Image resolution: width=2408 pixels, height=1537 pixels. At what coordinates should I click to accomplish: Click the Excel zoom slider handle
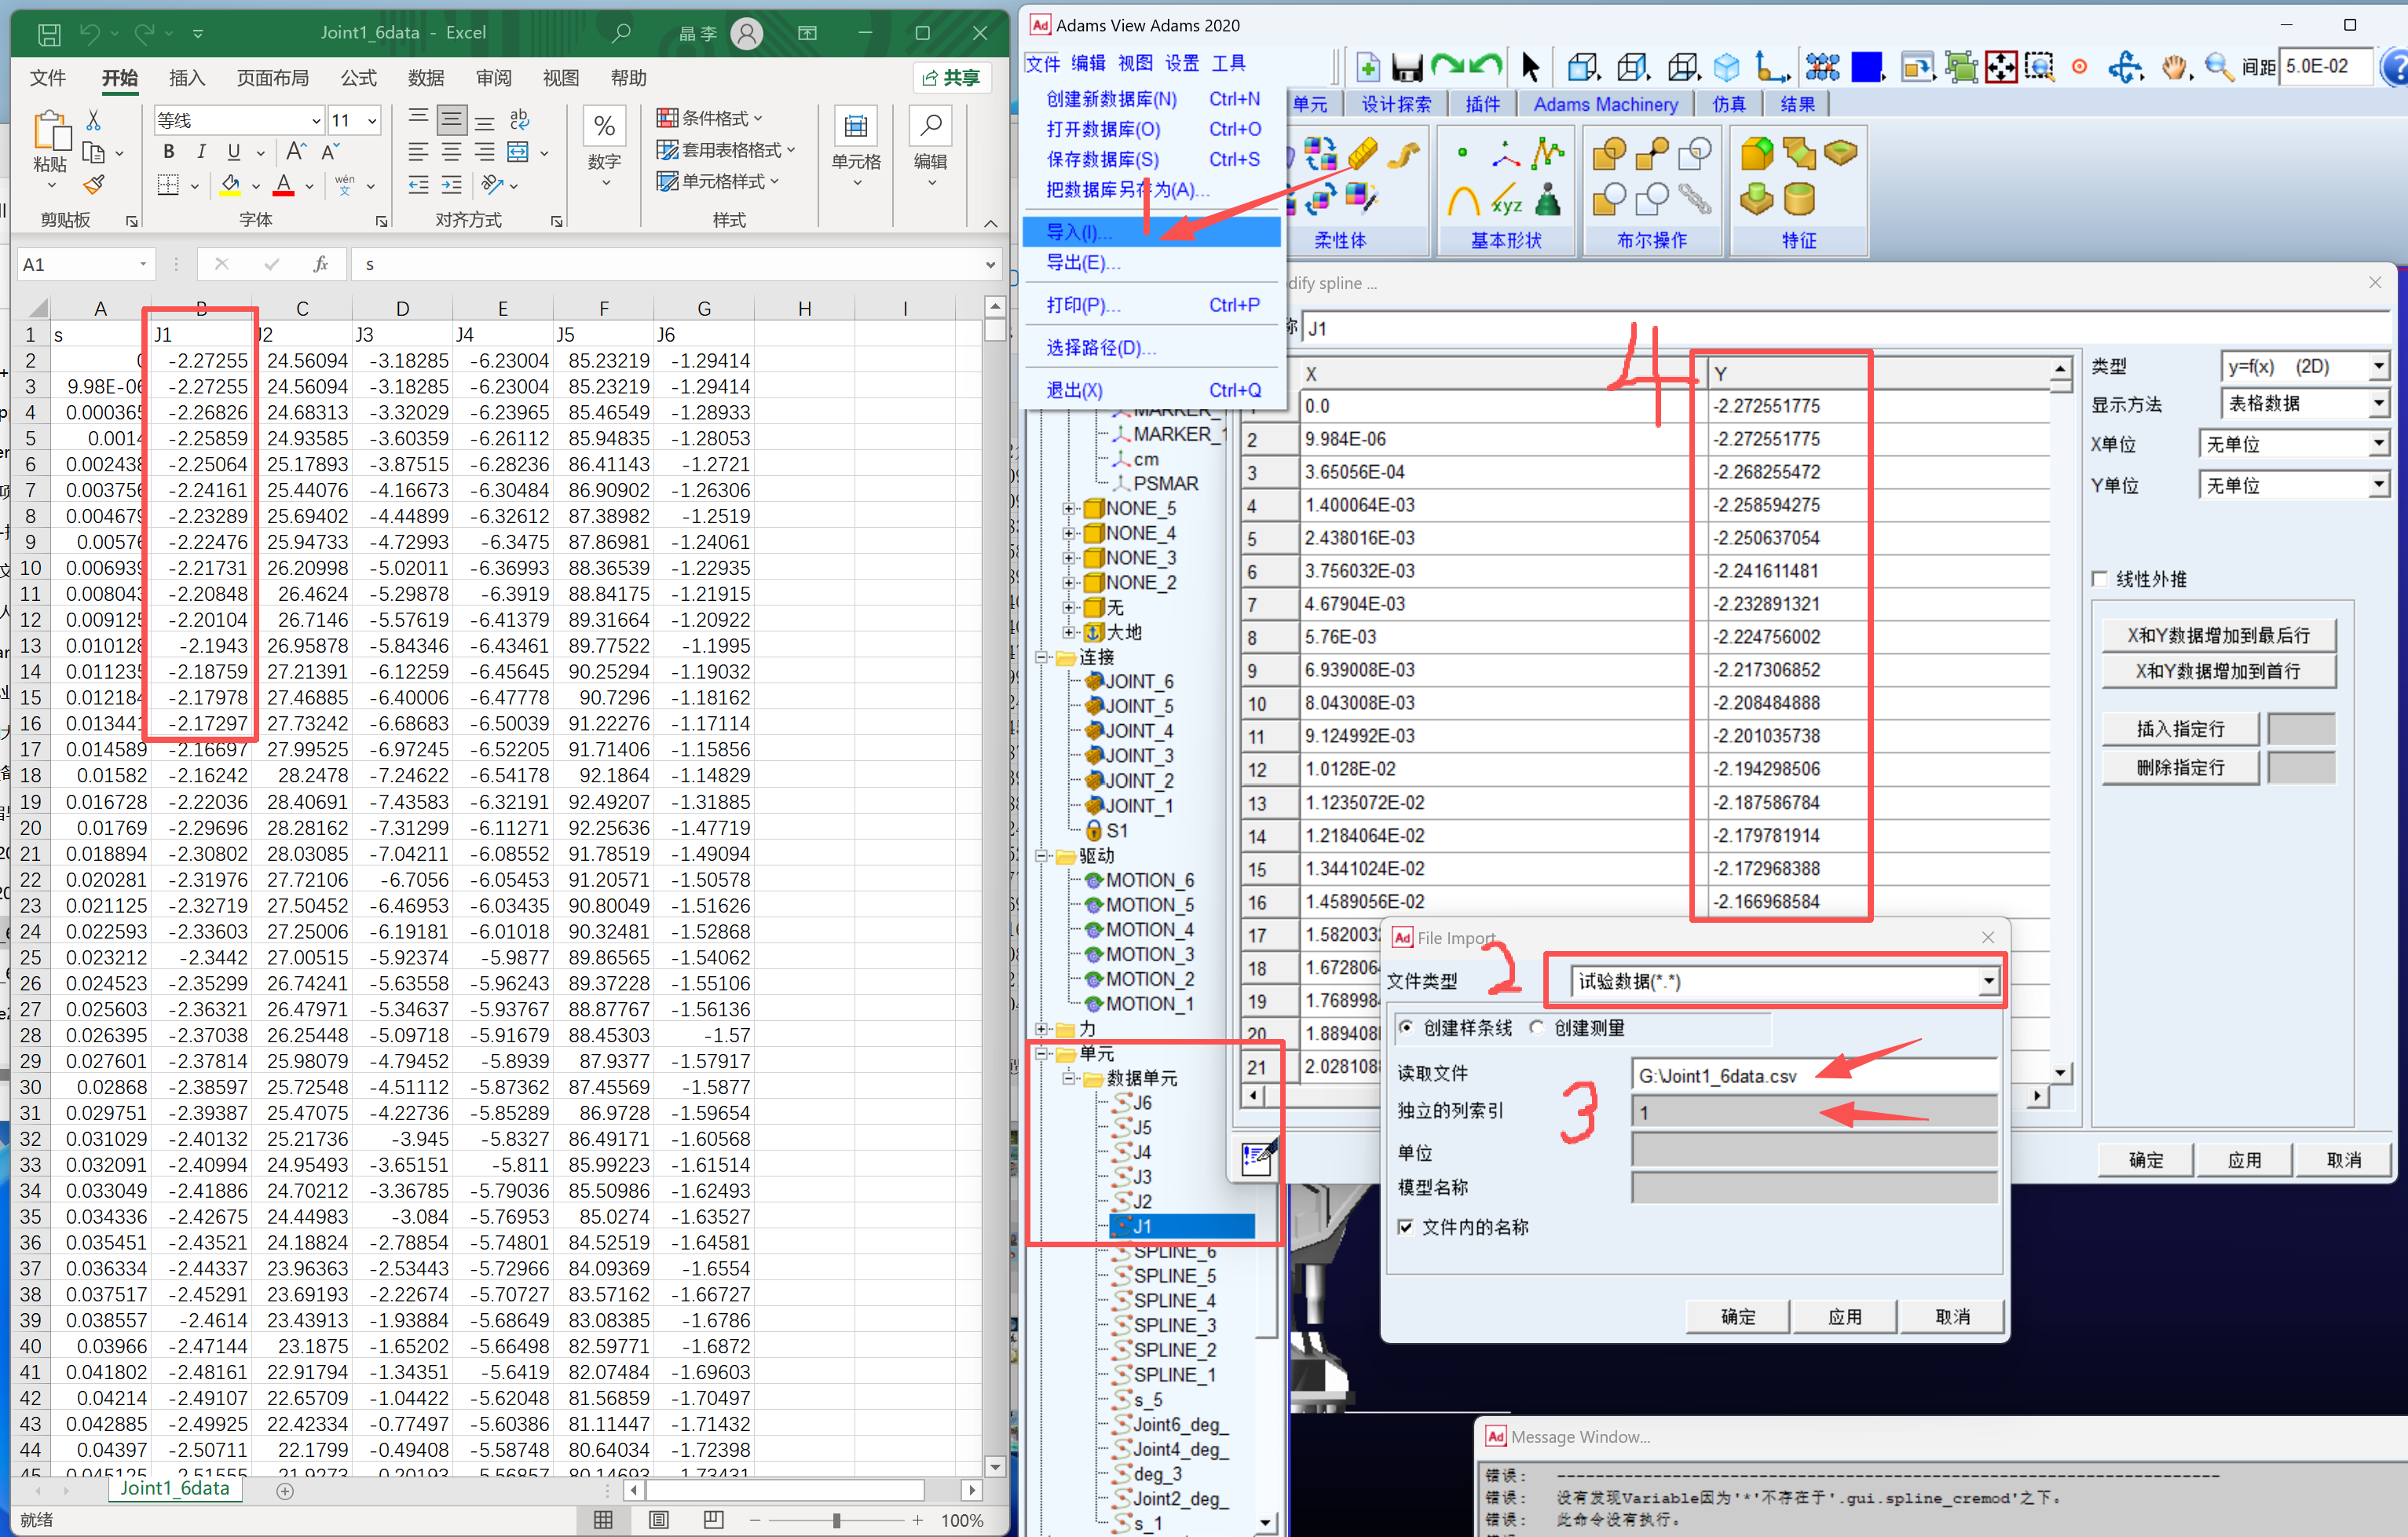click(x=836, y=1520)
